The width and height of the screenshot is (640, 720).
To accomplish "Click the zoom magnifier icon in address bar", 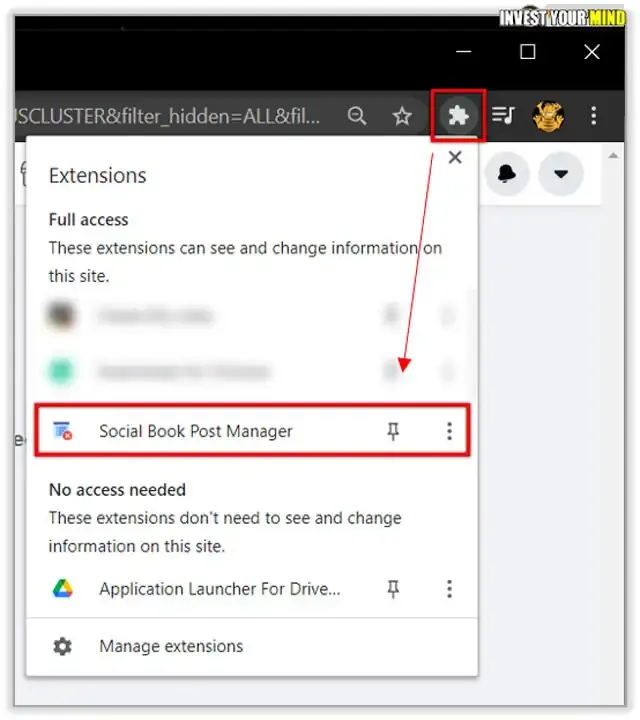I will pyautogui.click(x=357, y=116).
